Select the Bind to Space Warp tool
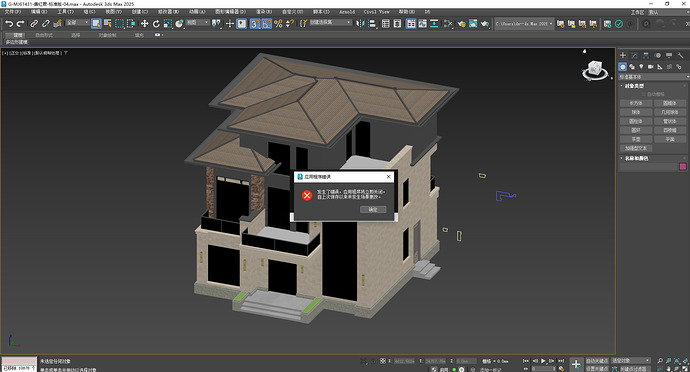Screen dimensions: 690x372 point(57,24)
